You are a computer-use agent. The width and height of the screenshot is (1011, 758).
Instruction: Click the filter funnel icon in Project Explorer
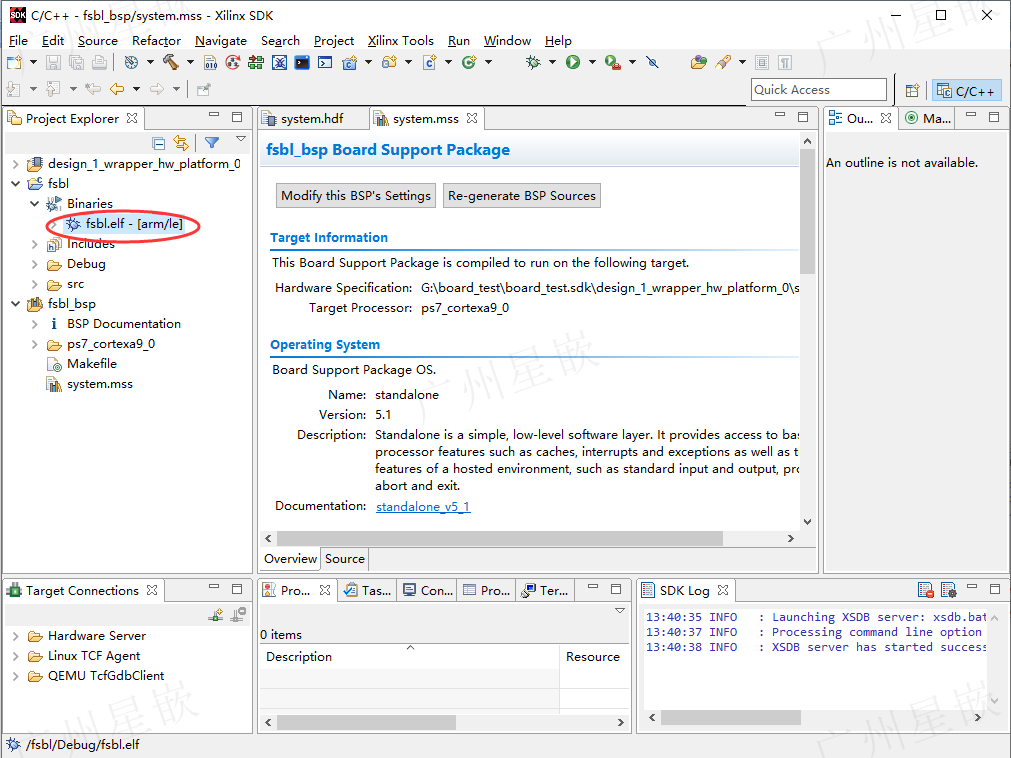[211, 142]
